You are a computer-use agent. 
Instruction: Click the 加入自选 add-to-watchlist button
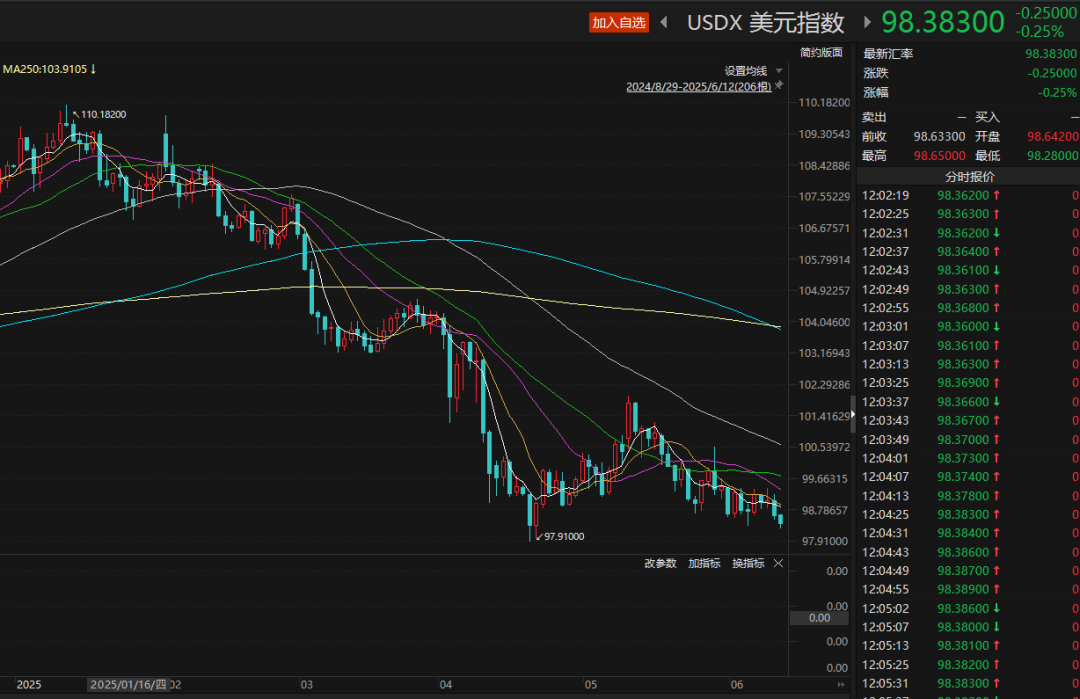tap(618, 22)
